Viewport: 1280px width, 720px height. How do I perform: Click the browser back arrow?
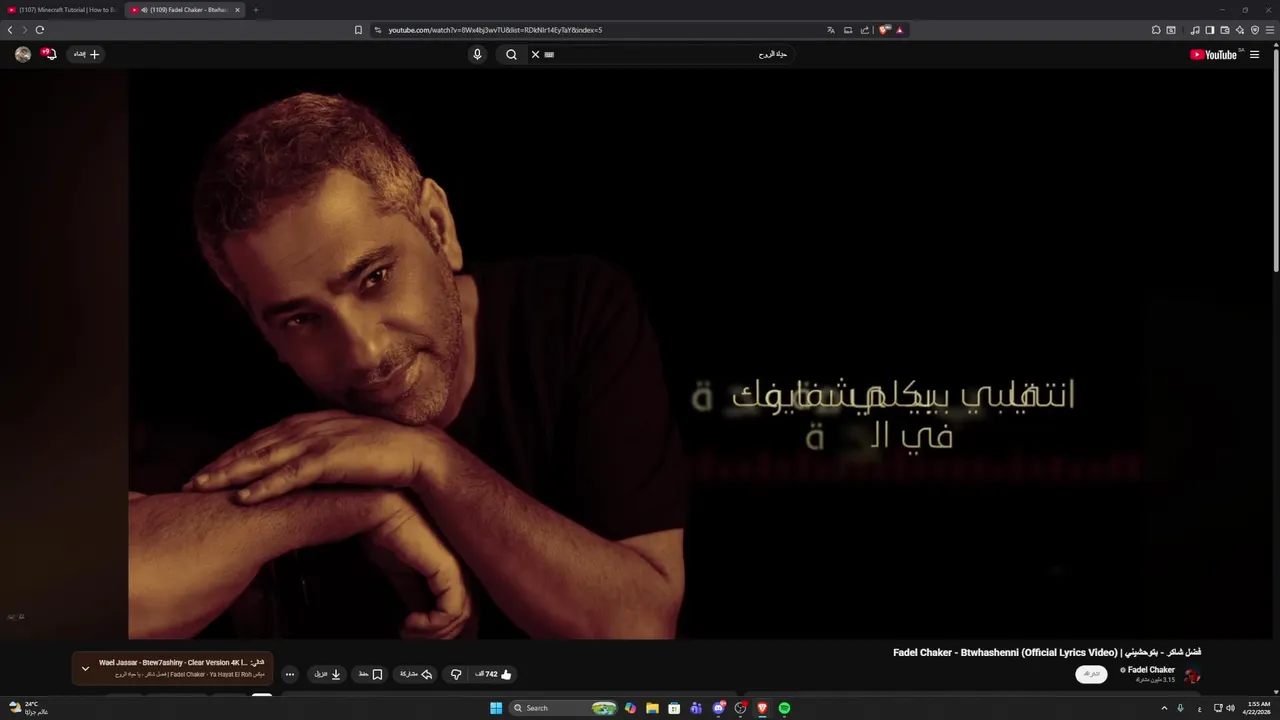tap(10, 30)
